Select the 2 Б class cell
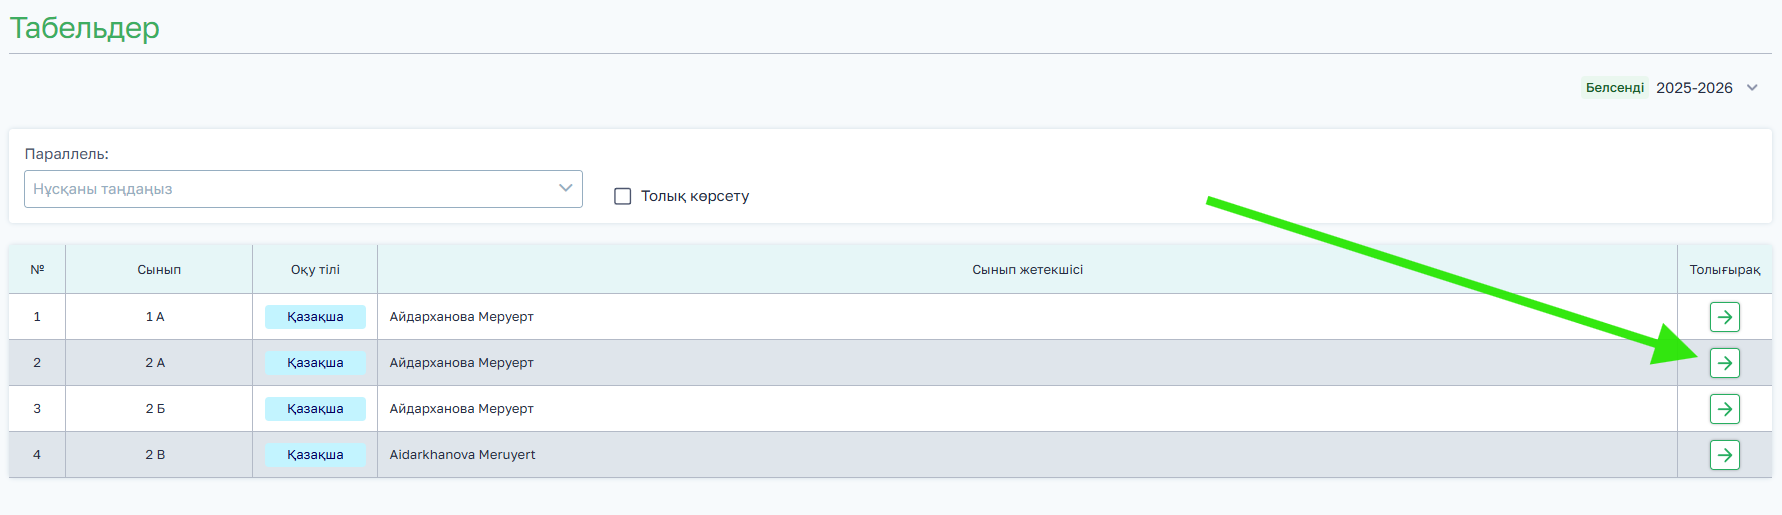 click(155, 409)
